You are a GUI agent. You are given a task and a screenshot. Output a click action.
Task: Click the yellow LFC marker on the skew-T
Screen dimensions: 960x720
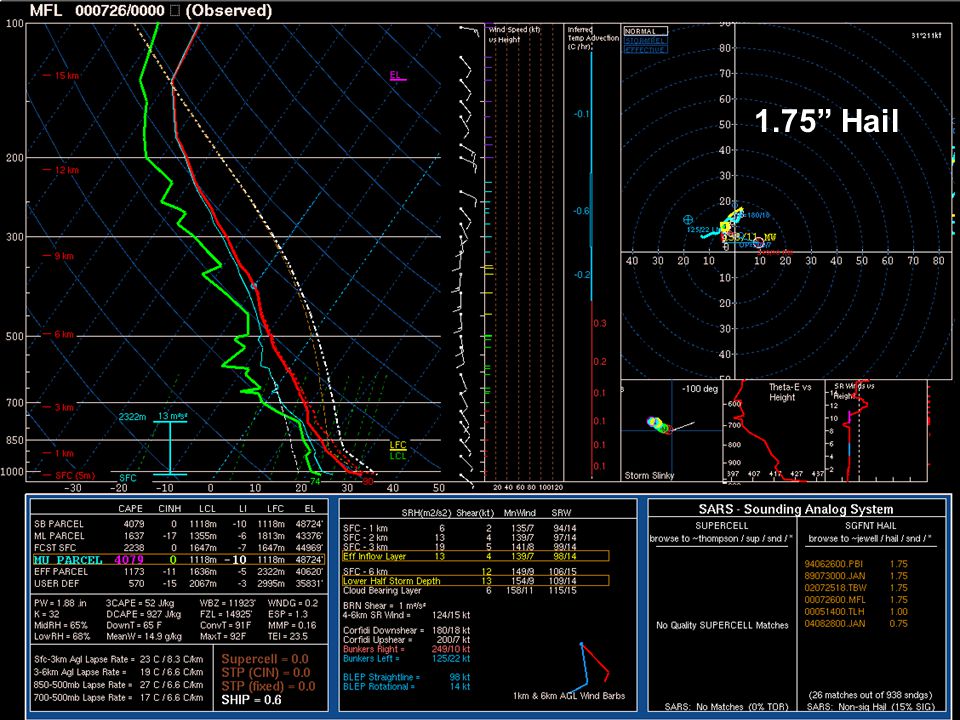coord(398,445)
